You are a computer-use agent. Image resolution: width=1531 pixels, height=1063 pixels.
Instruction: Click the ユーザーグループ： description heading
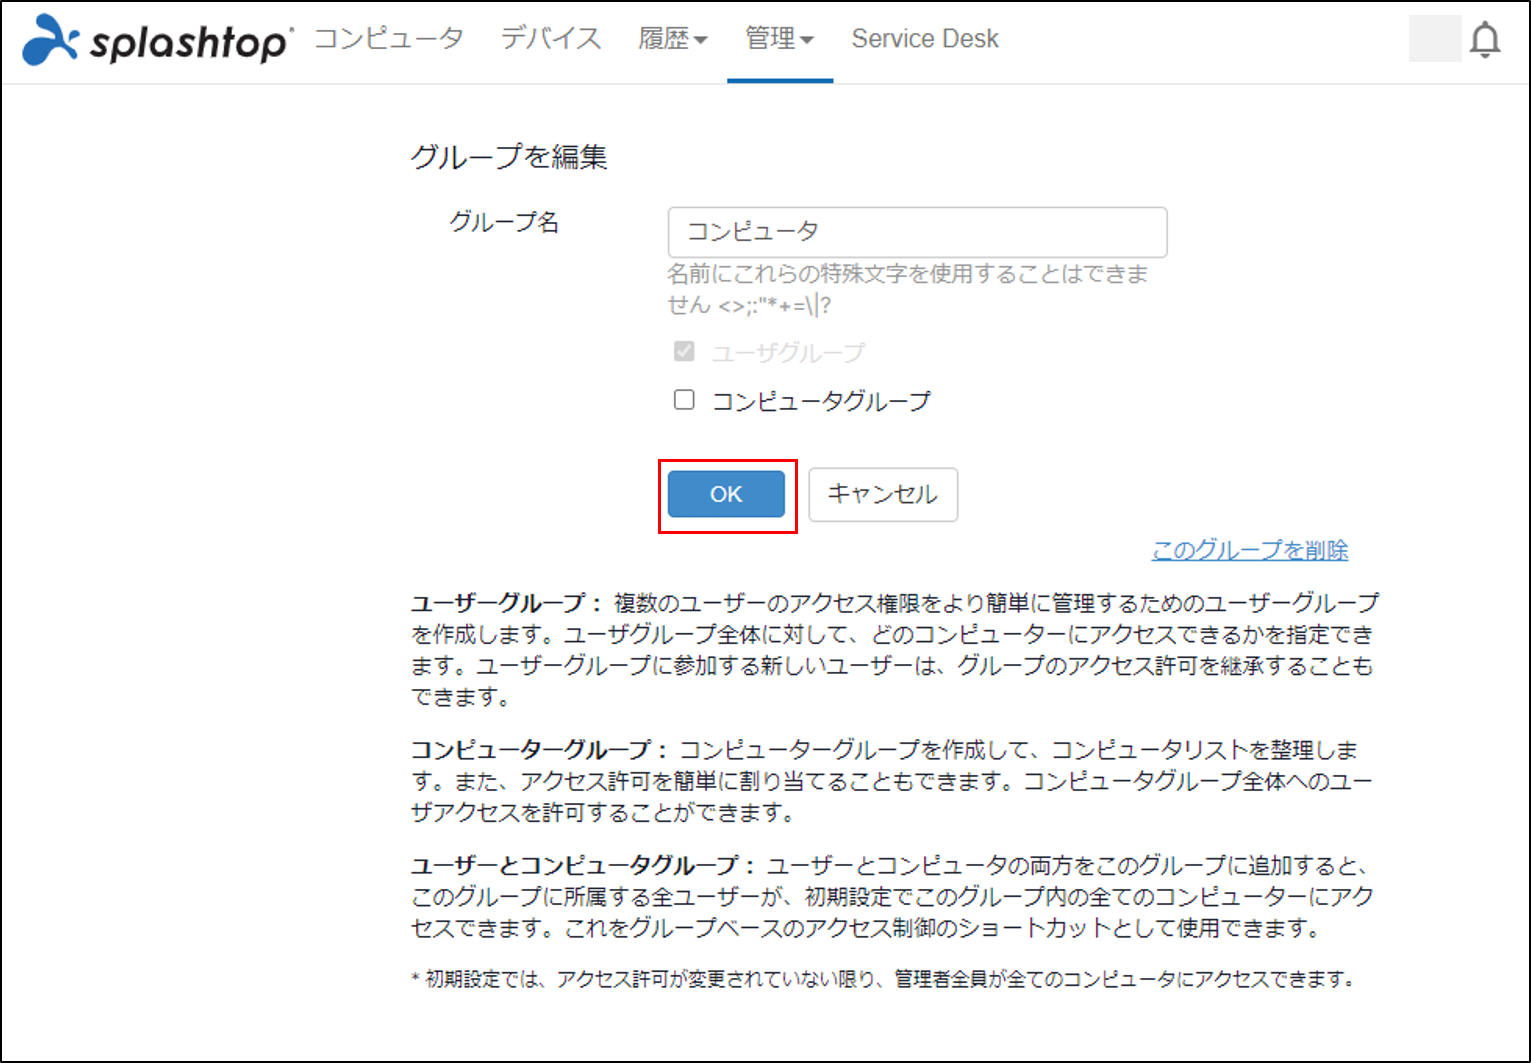click(507, 603)
